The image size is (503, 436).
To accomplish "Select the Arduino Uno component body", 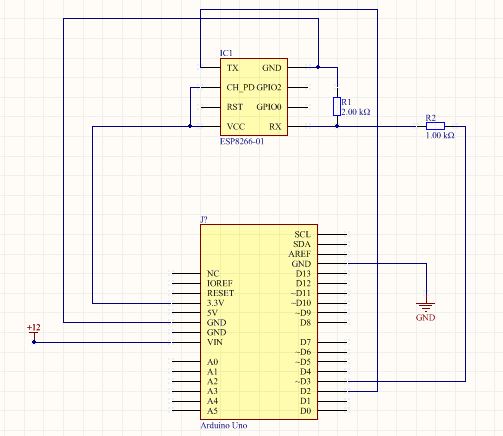I will (259, 322).
